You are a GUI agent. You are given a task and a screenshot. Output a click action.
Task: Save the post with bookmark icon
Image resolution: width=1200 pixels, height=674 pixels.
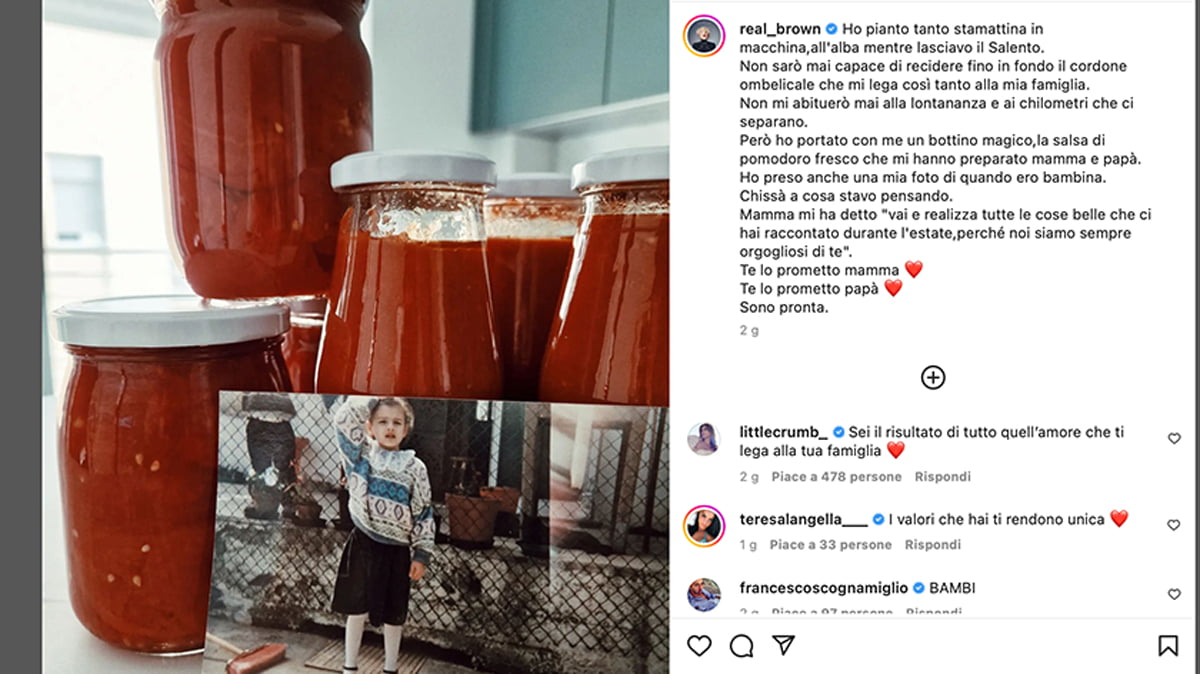click(x=1167, y=646)
